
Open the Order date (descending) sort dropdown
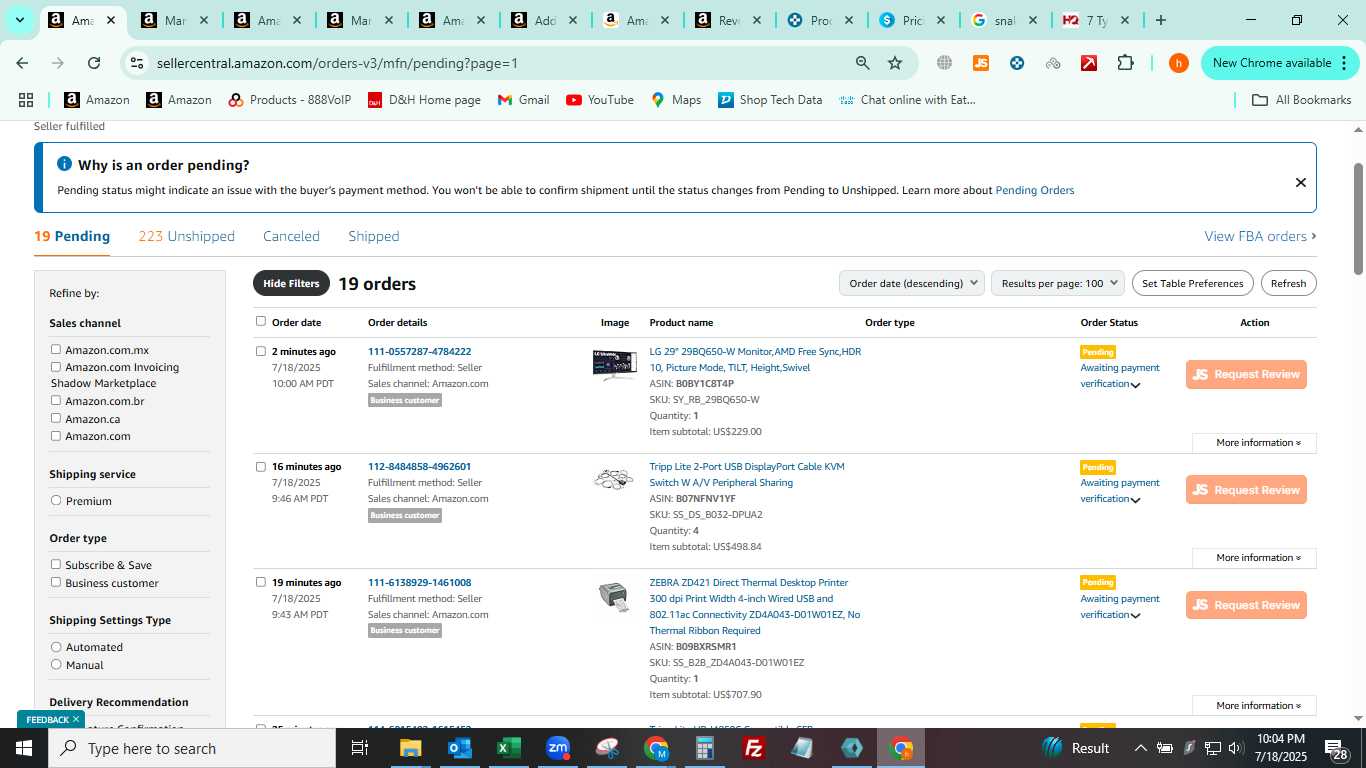click(x=912, y=283)
